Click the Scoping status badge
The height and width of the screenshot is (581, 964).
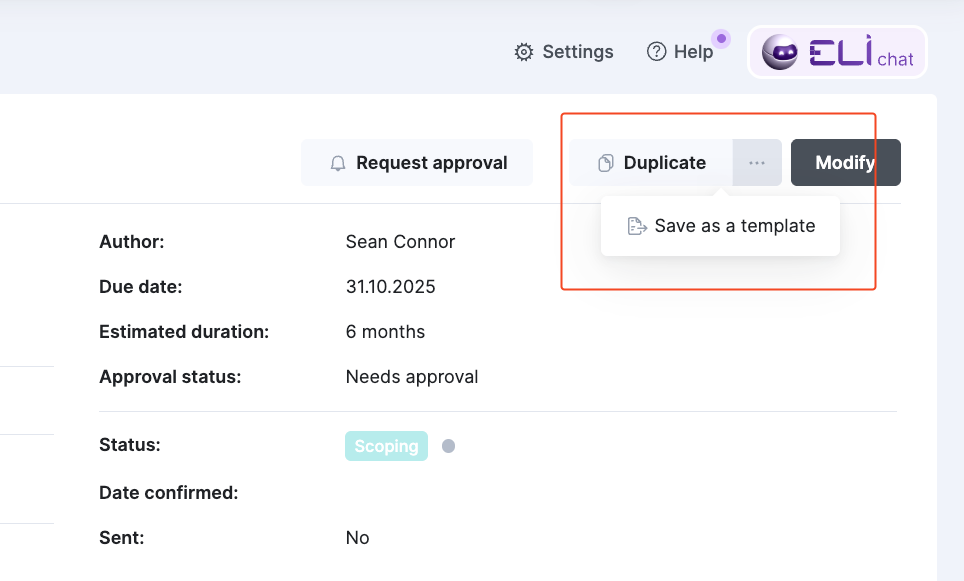386,446
